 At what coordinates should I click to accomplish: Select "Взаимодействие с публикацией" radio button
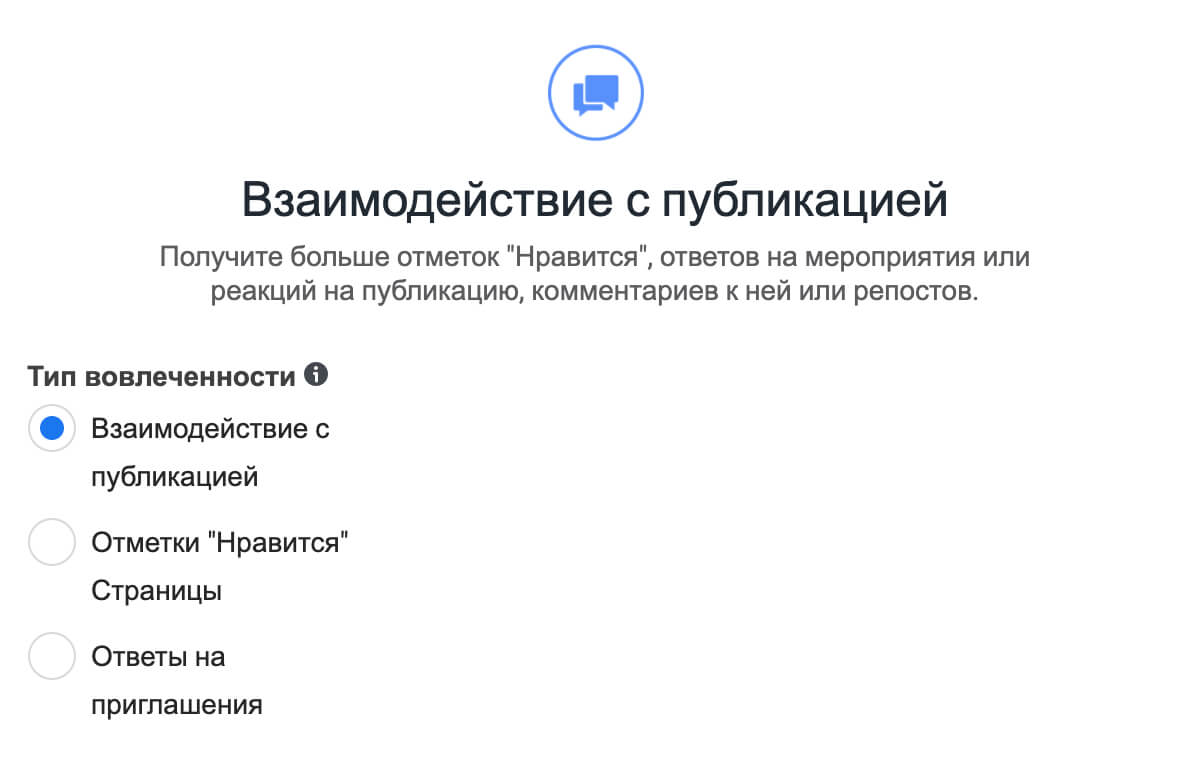point(51,428)
